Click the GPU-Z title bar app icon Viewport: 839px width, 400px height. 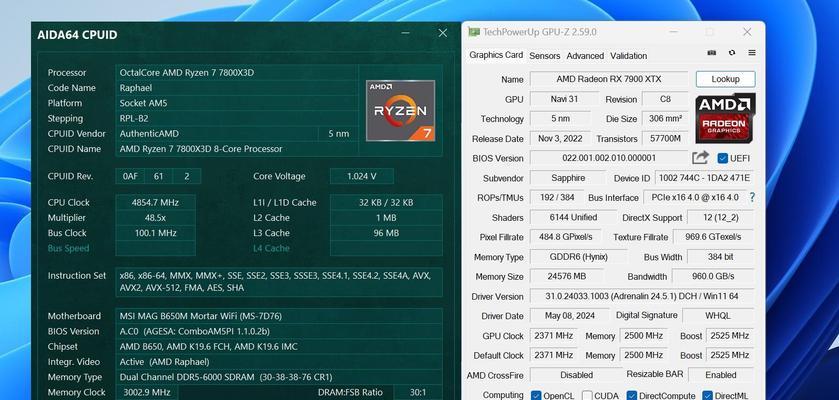[474, 32]
